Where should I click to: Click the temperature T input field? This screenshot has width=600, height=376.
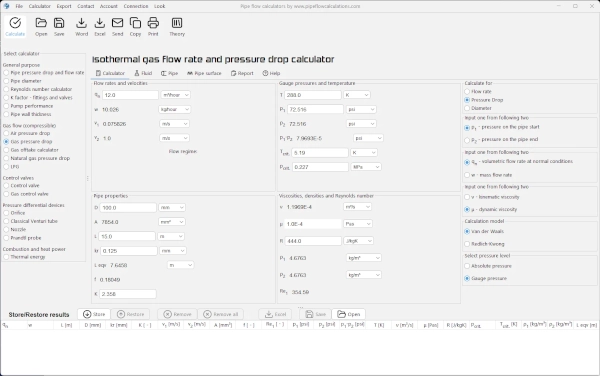point(313,95)
